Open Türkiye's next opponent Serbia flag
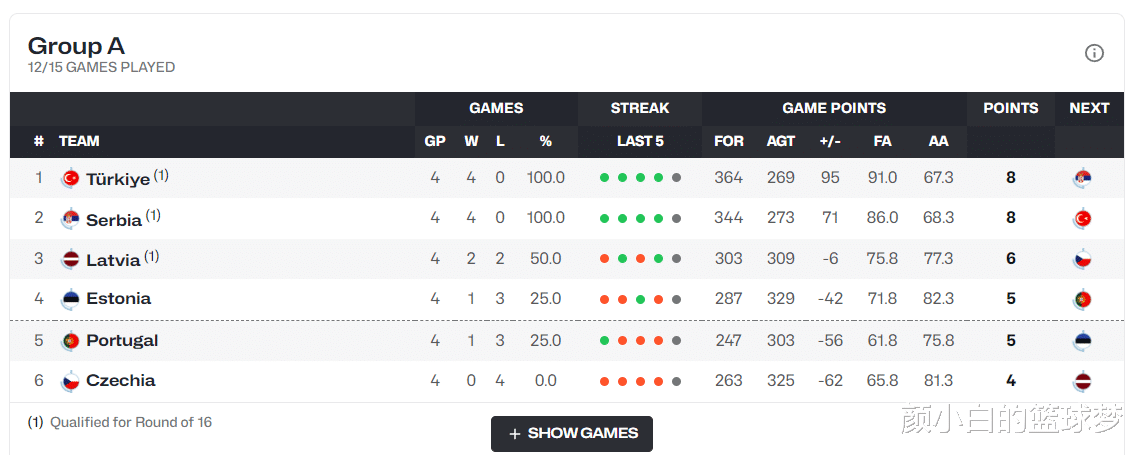This screenshot has height=455, width=1140. pos(1083,178)
